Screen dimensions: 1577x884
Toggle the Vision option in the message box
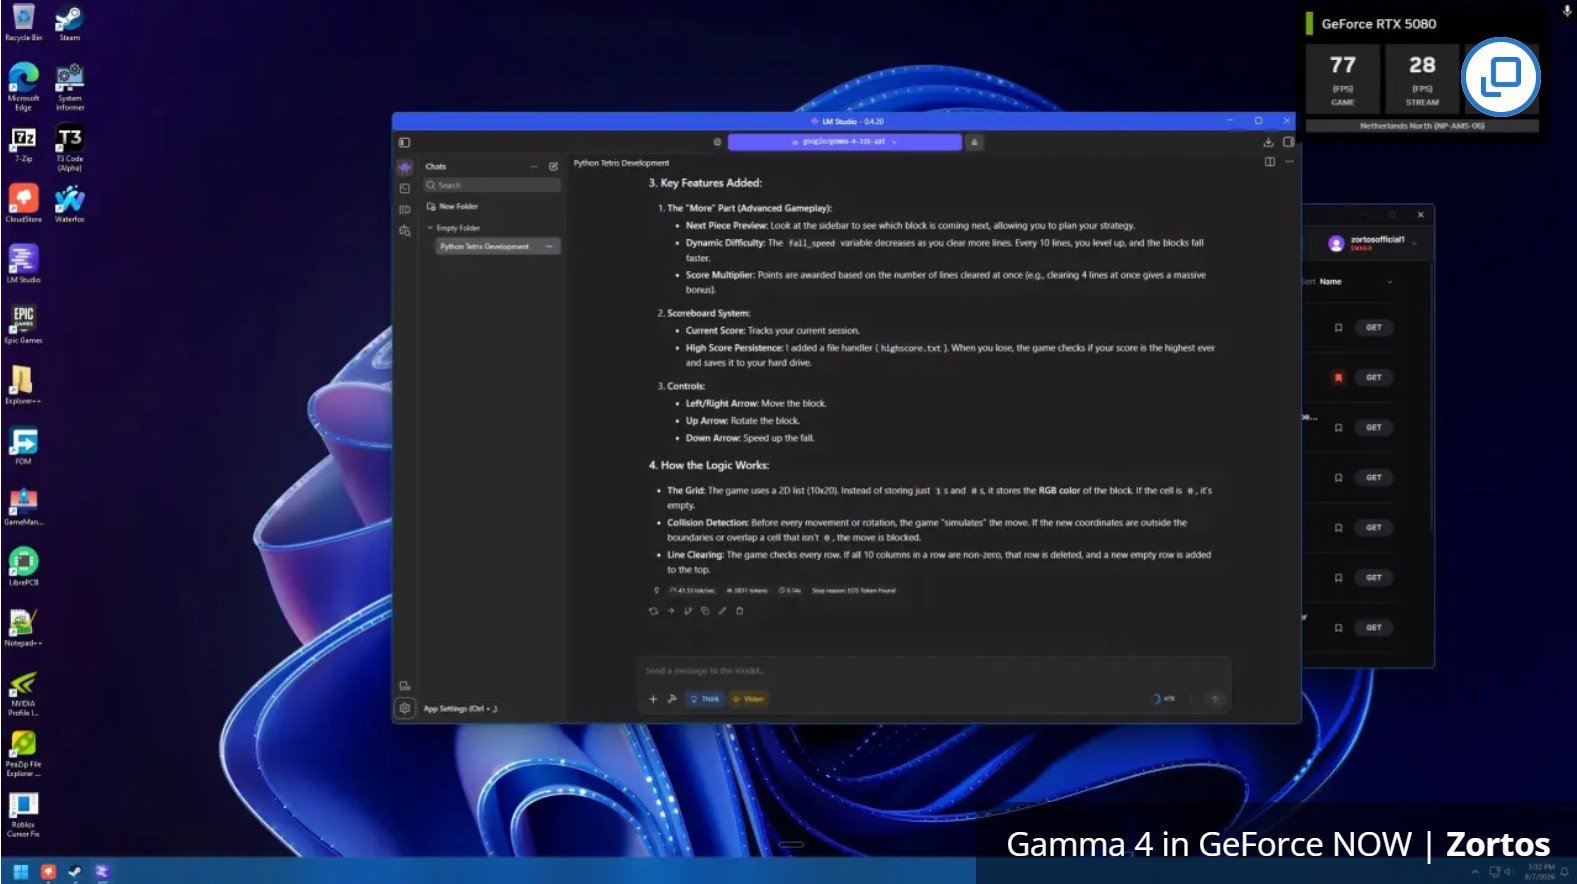point(748,699)
